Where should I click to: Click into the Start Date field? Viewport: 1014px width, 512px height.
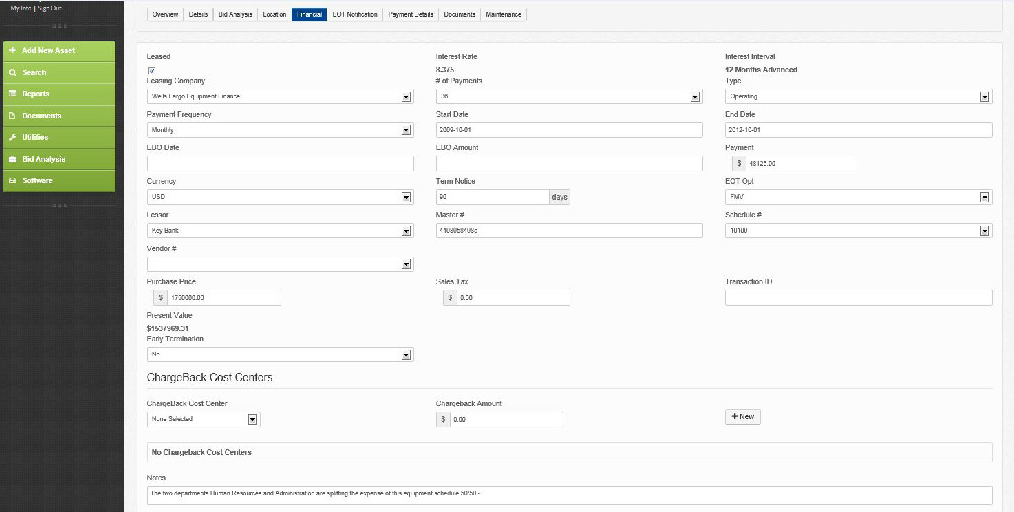pos(569,130)
